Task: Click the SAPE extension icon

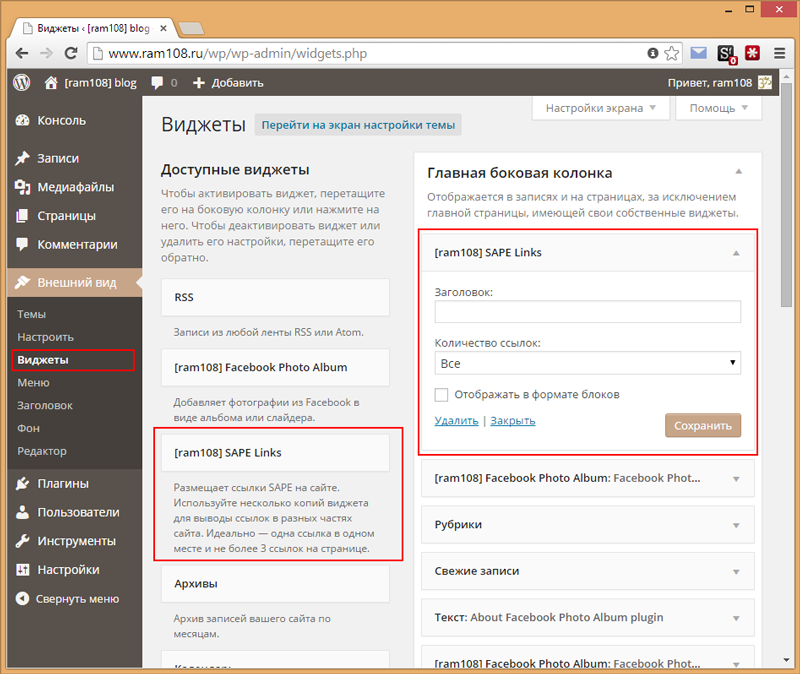Action: [726, 54]
